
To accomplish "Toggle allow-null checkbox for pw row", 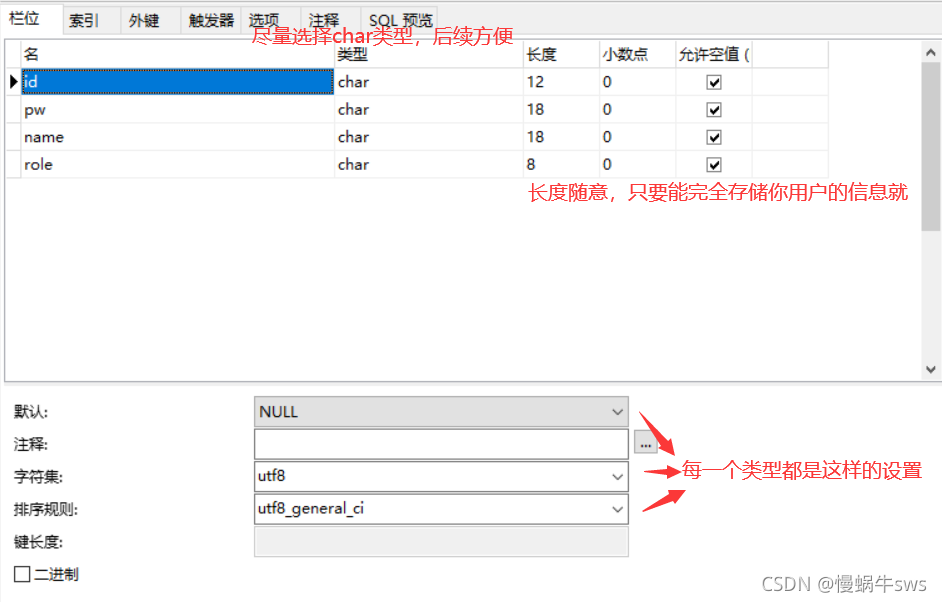I will click(x=714, y=110).
